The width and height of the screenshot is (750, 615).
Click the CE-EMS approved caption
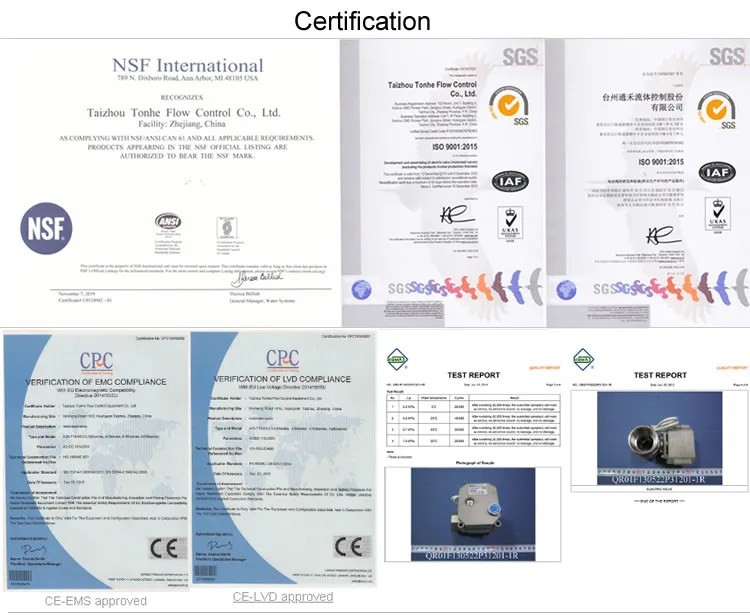96,601
